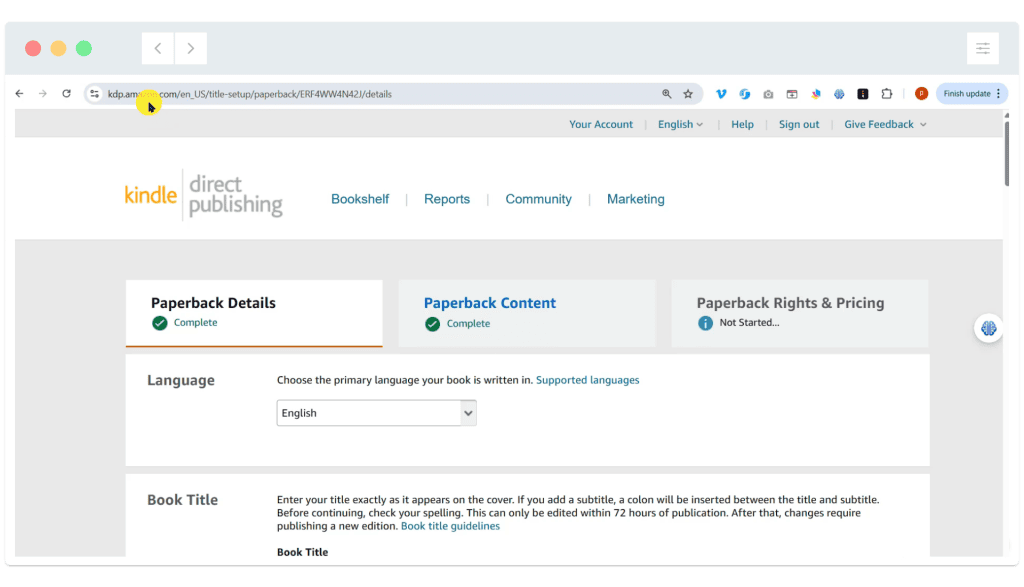Click the green checkmark under Paperback Content

432,324
